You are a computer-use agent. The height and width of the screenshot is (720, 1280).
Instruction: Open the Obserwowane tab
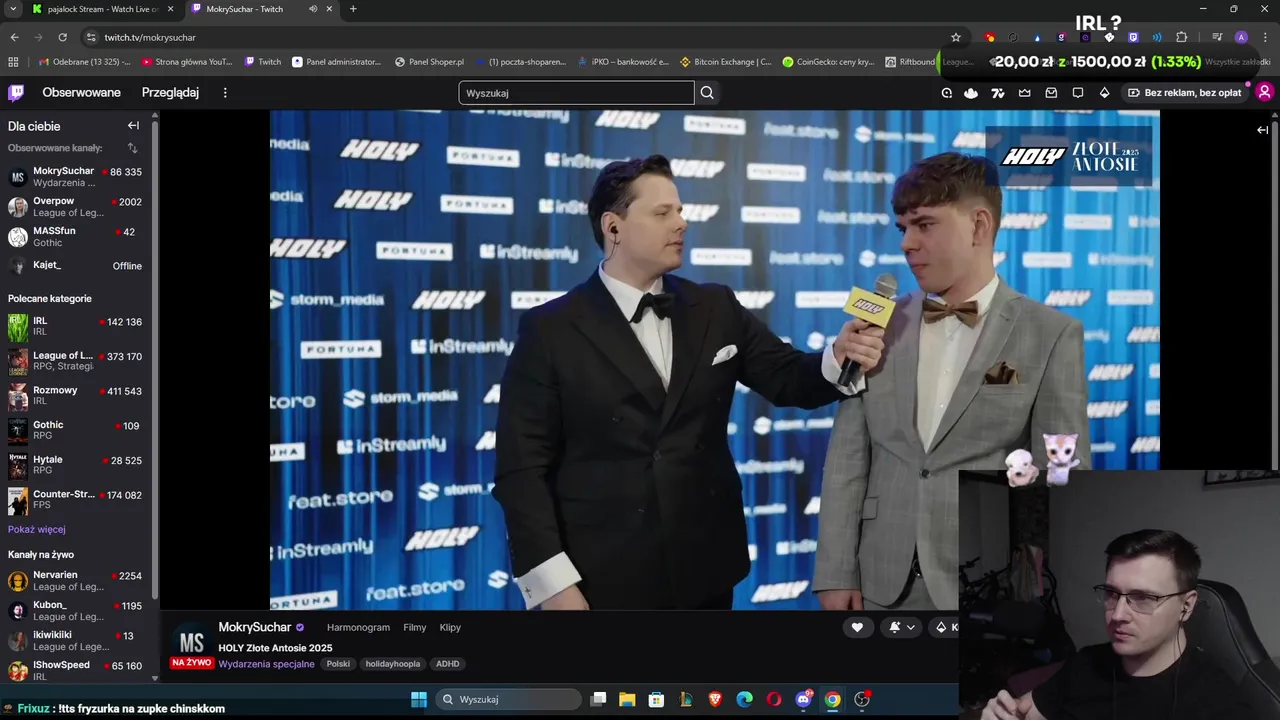click(x=81, y=93)
